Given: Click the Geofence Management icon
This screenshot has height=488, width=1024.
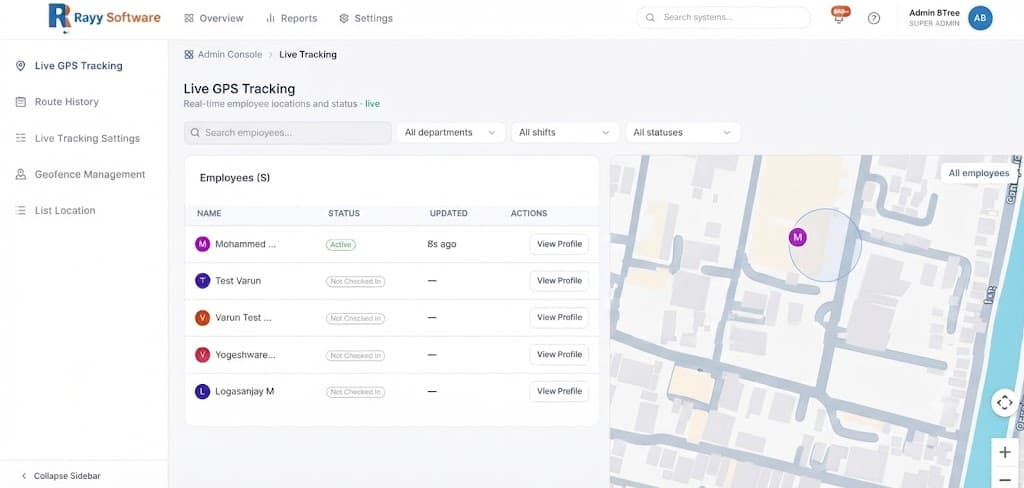Looking at the screenshot, I should (20, 174).
